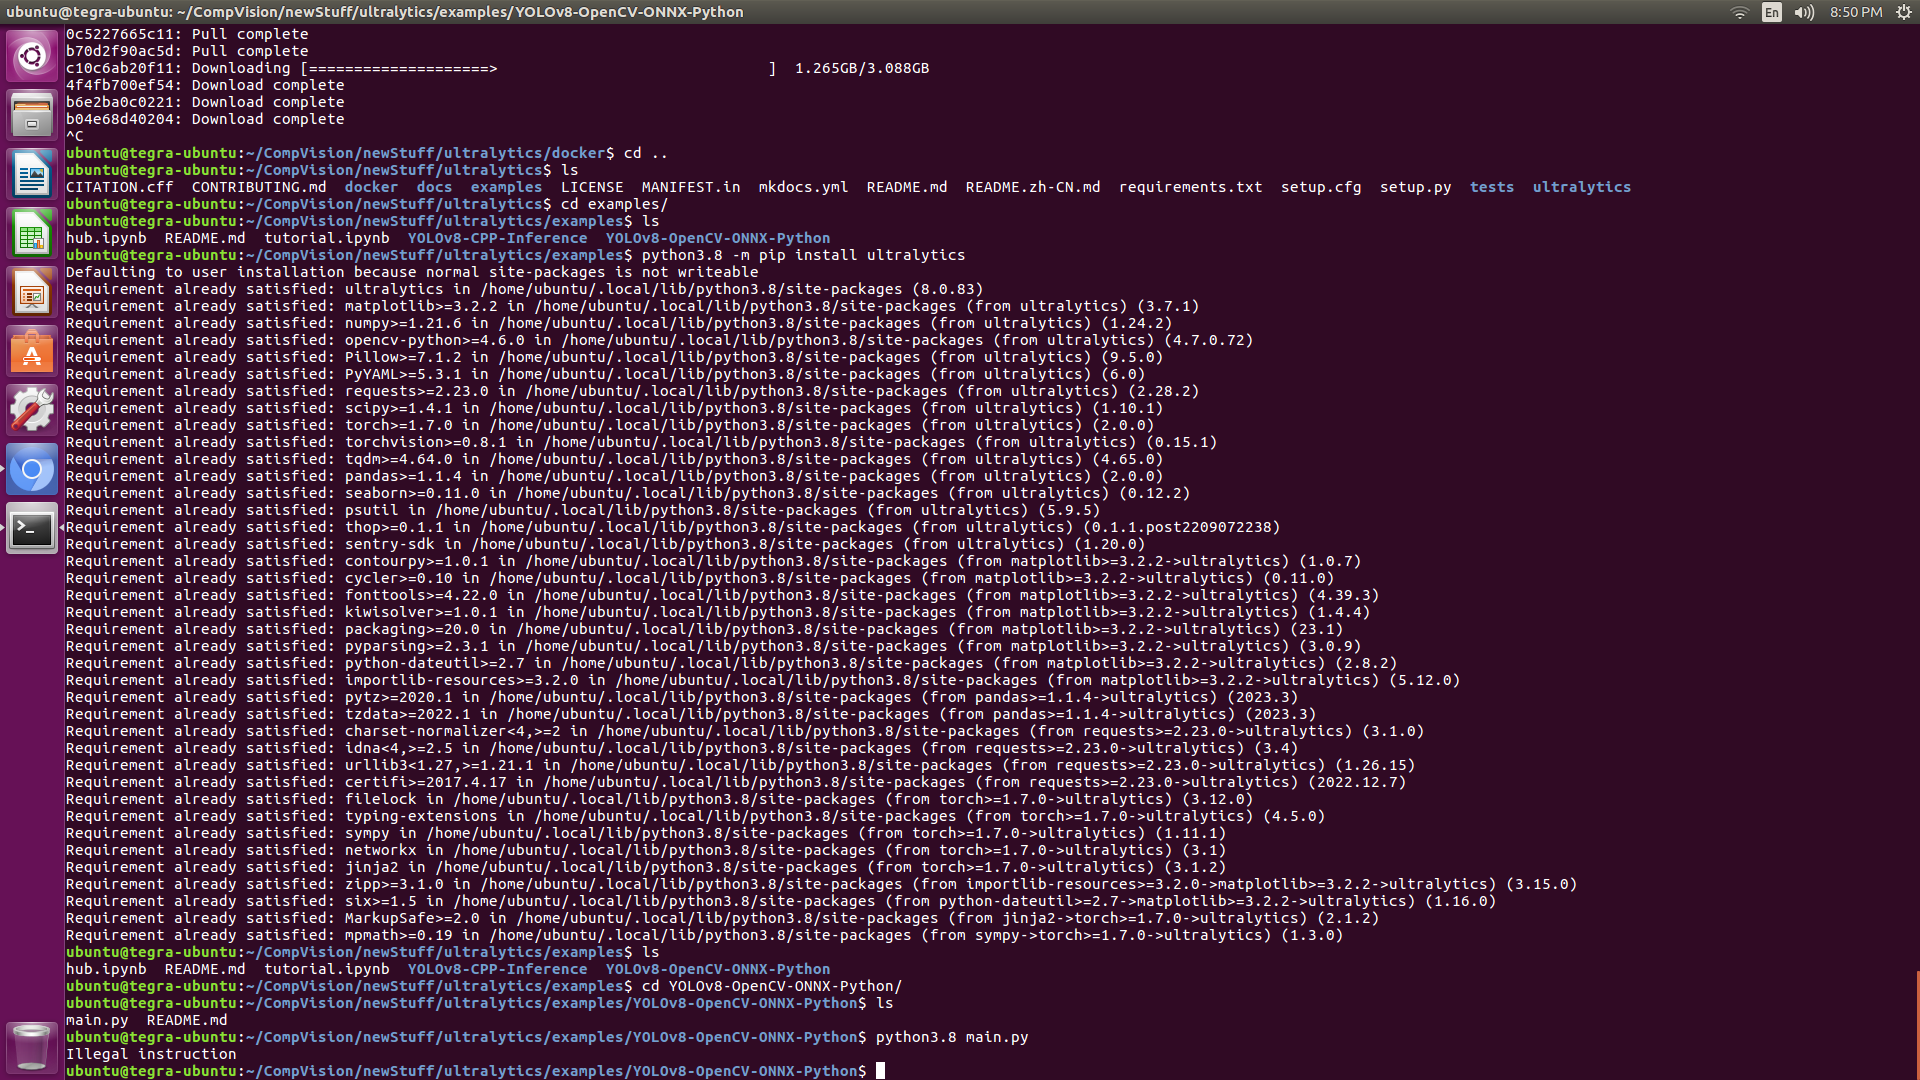Click the 'certifi>=2017.4.17' requirement line
Viewport: 1920px width, 1080px height.
click(x=736, y=782)
